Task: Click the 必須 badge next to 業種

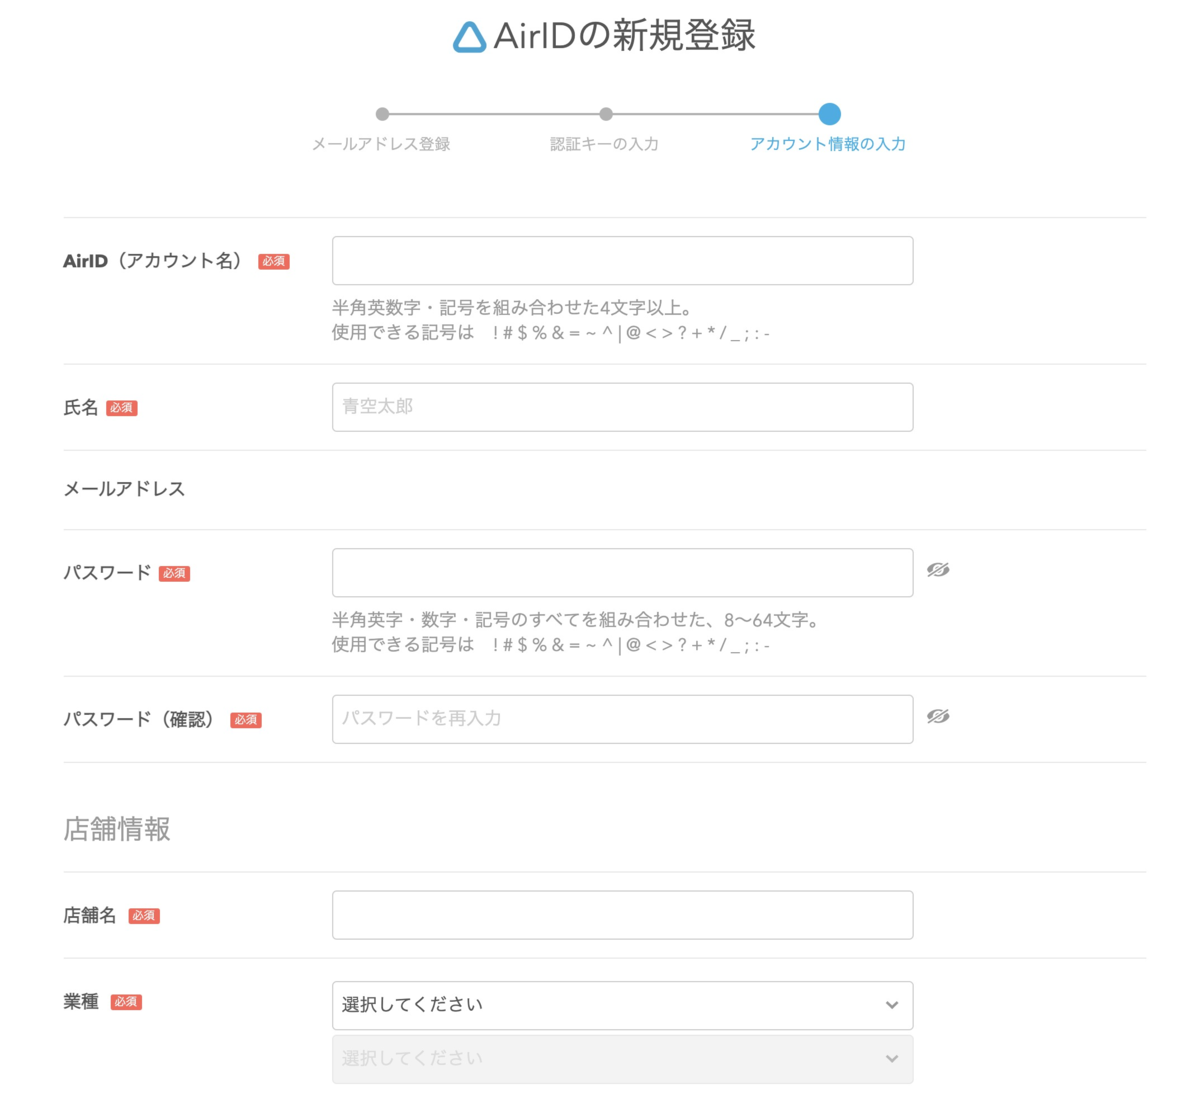Action: click(x=126, y=1002)
